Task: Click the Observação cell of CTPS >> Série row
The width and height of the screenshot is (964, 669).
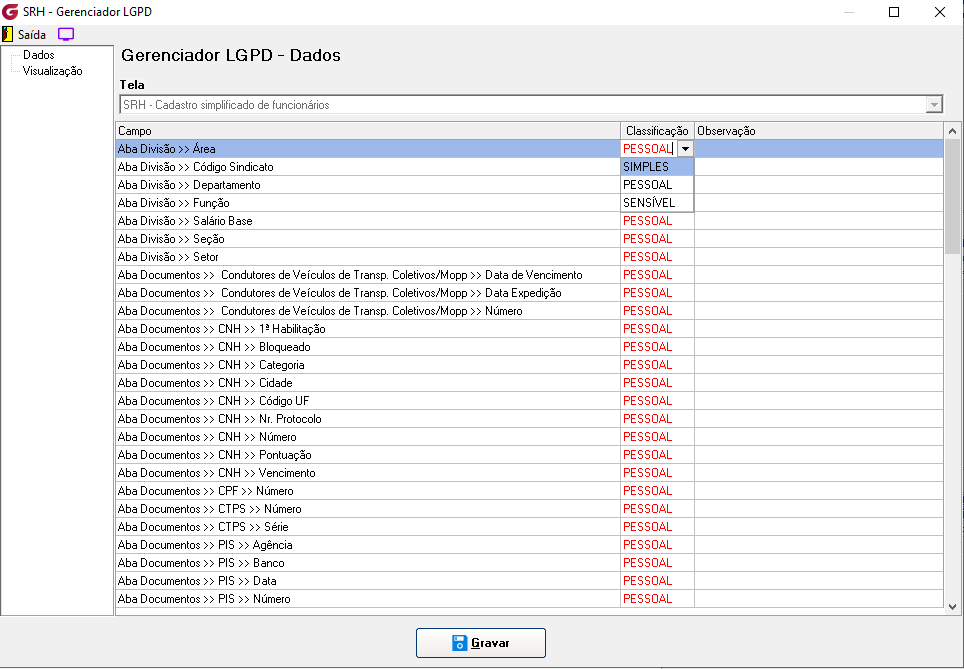Action: point(818,527)
